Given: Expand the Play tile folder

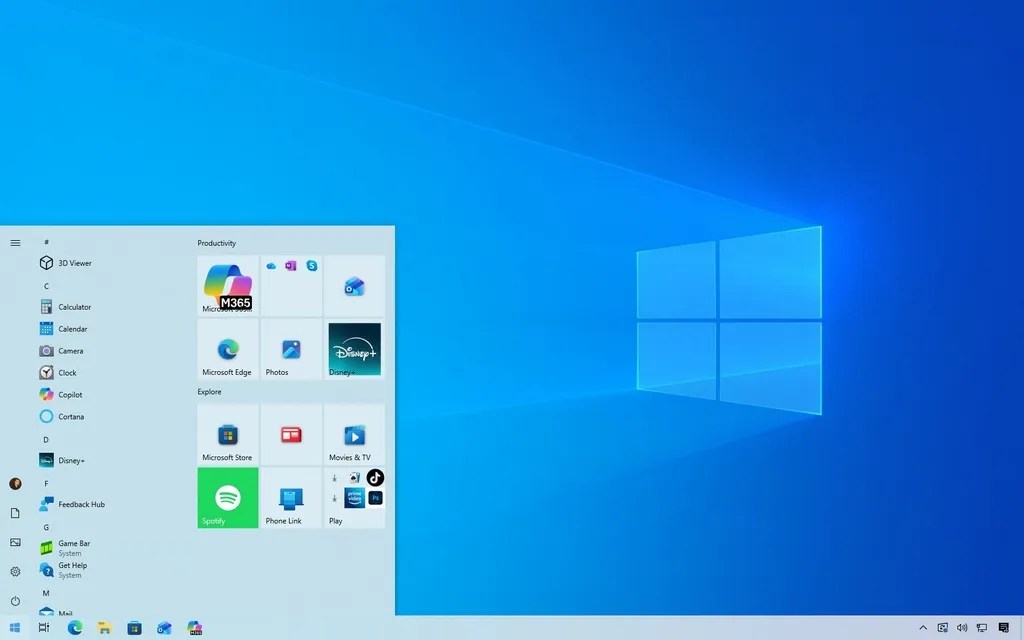Looking at the screenshot, I should click(355, 498).
